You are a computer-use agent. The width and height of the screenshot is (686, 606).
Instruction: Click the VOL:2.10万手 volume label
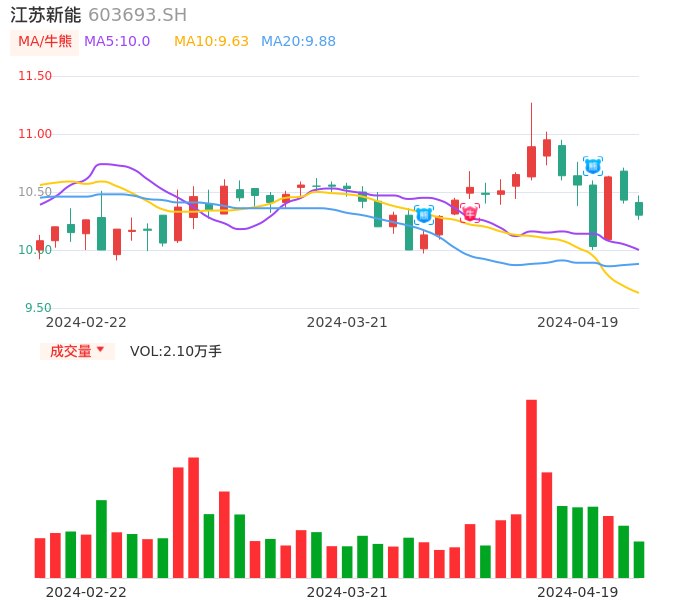click(176, 351)
